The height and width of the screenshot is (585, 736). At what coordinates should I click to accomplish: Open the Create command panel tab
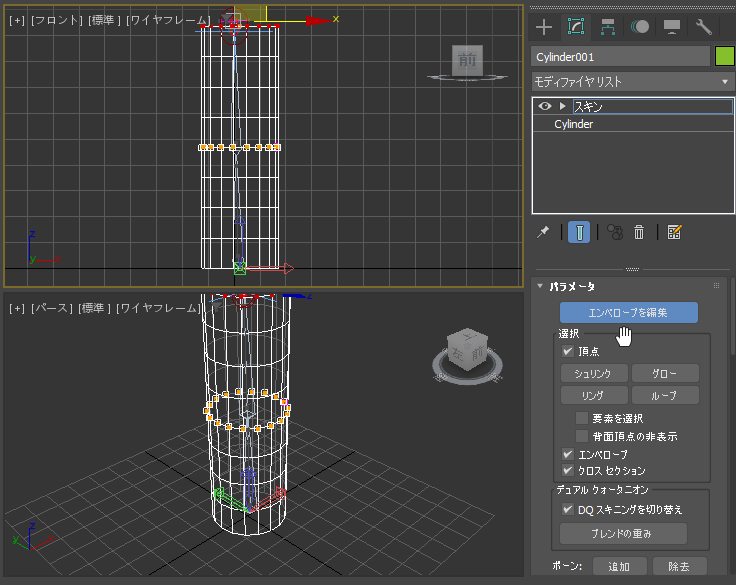544,27
